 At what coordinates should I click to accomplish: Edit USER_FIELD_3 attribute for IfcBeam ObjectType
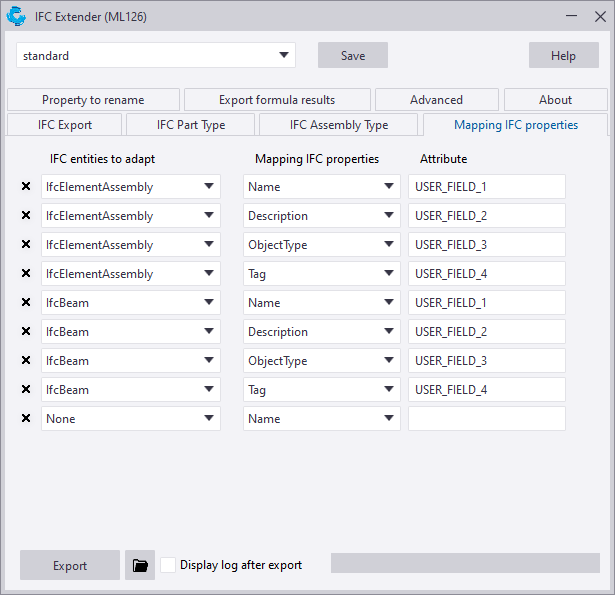tap(487, 360)
